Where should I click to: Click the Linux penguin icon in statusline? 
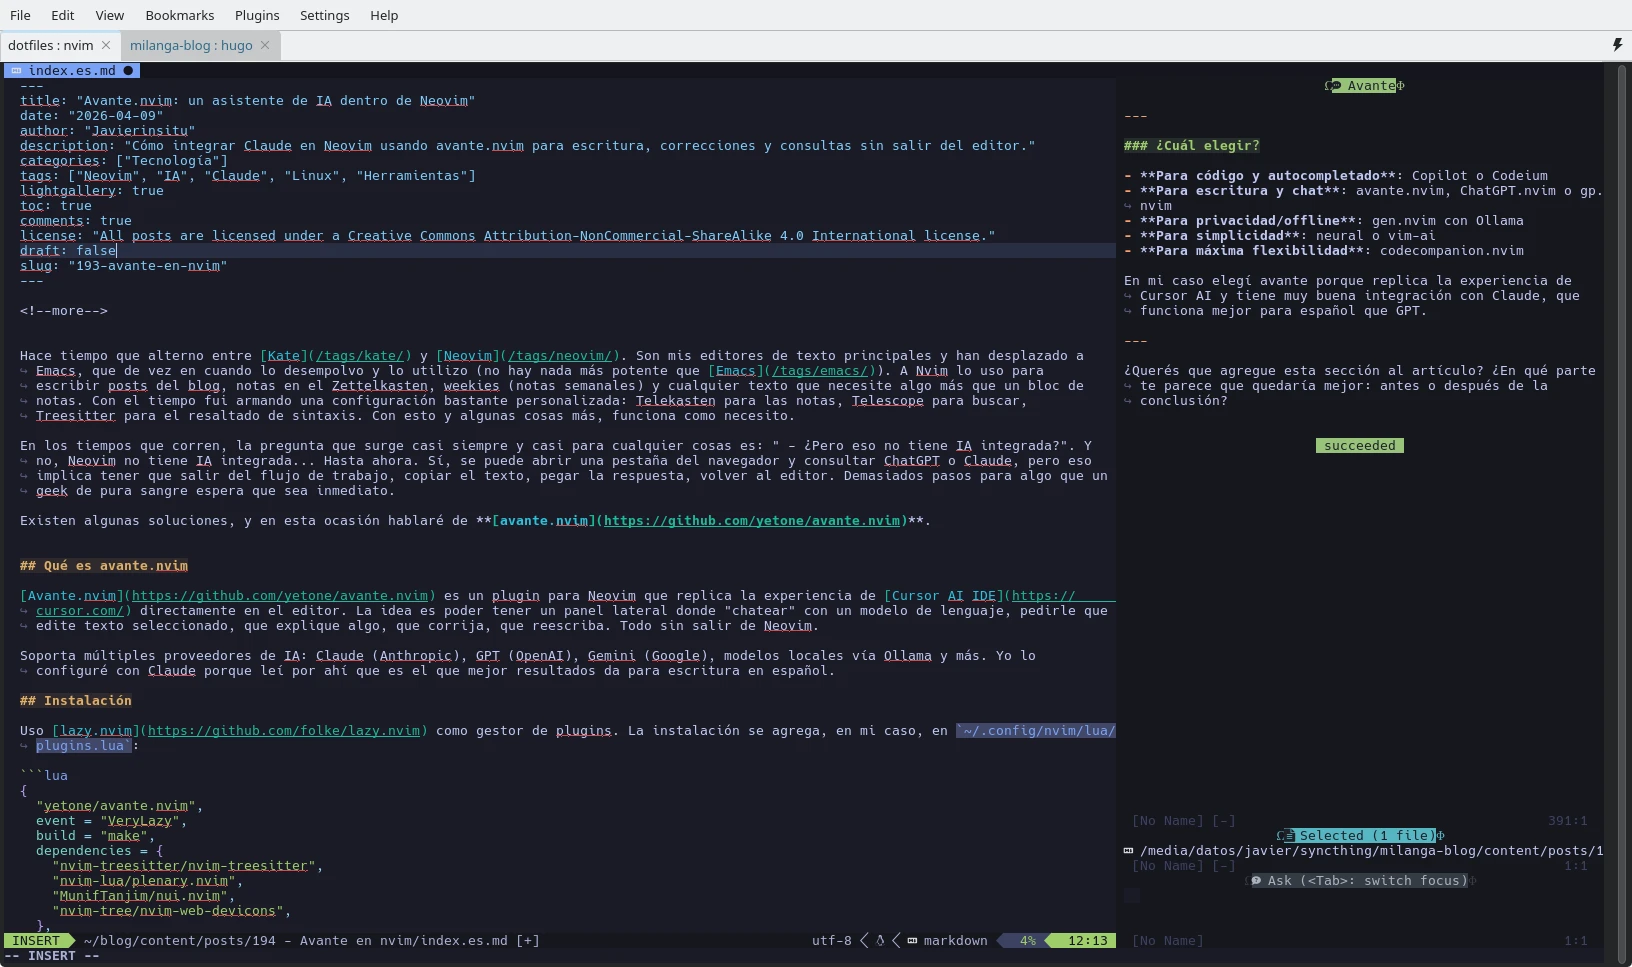[x=880, y=941]
